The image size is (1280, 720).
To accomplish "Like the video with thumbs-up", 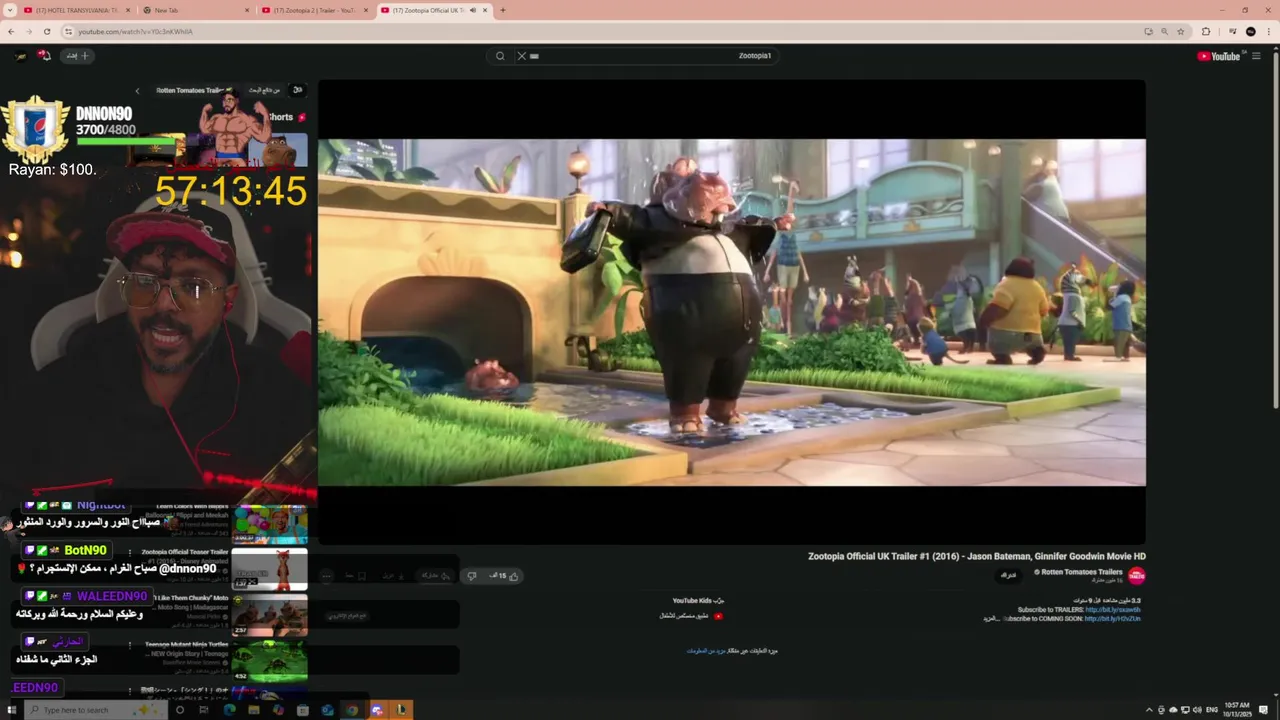I will pyautogui.click(x=505, y=576).
